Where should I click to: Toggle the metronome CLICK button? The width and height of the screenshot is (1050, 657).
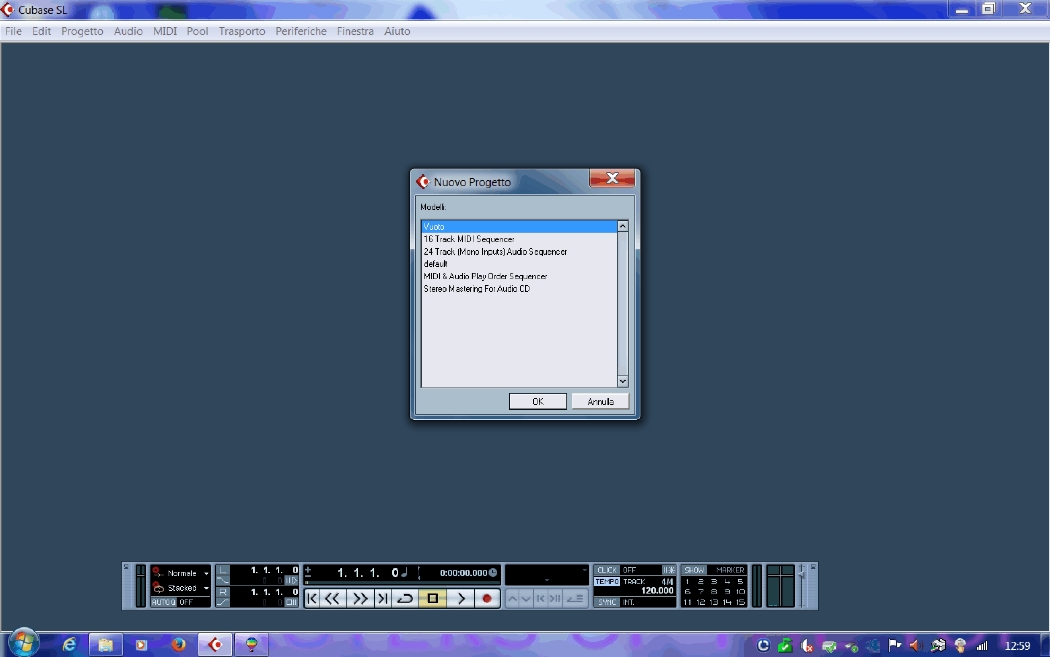607,570
